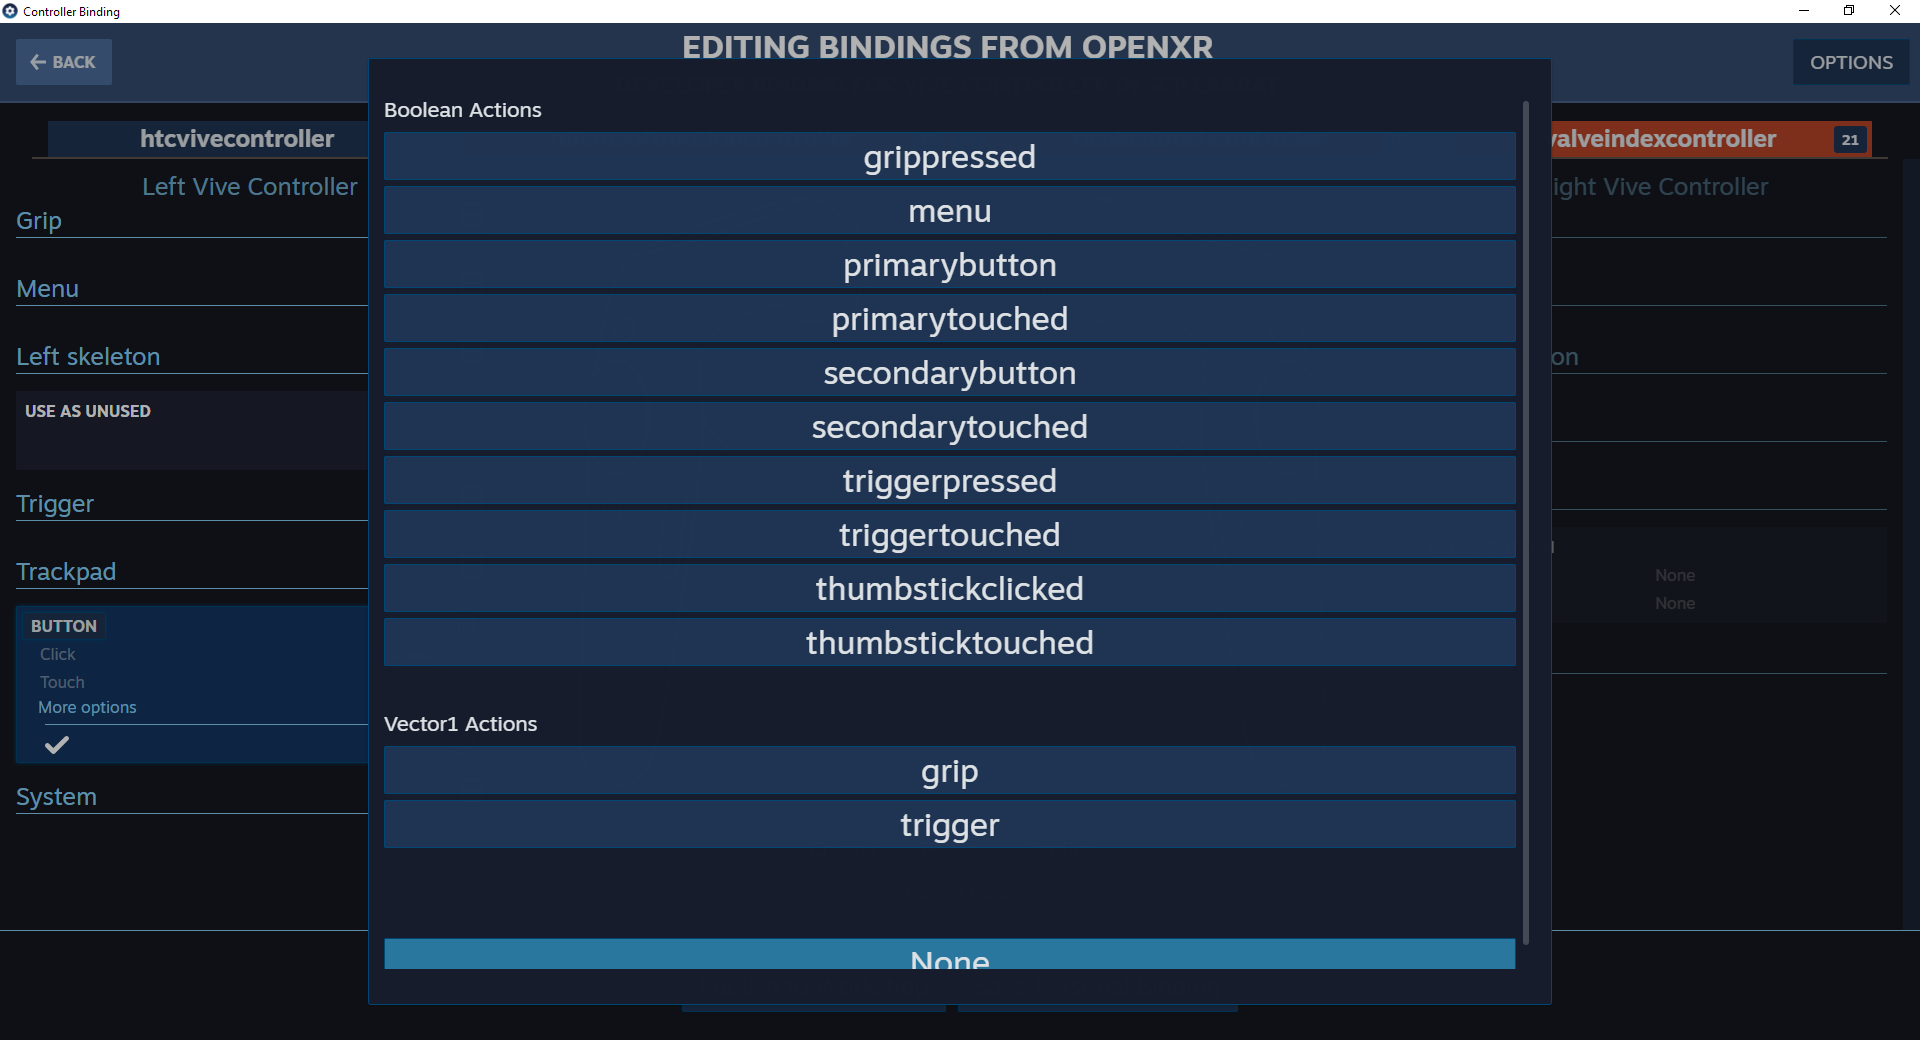Select the grip Vector1 action
Image resolution: width=1920 pixels, height=1040 pixels.
[x=949, y=771]
